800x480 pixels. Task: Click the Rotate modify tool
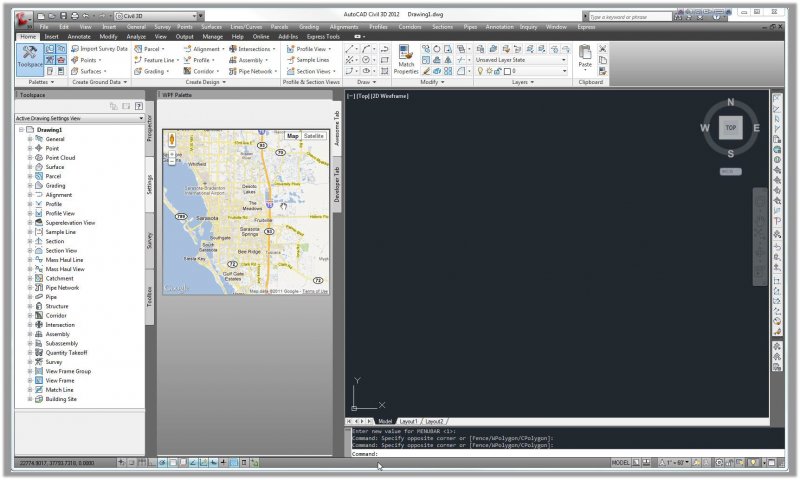pos(437,49)
